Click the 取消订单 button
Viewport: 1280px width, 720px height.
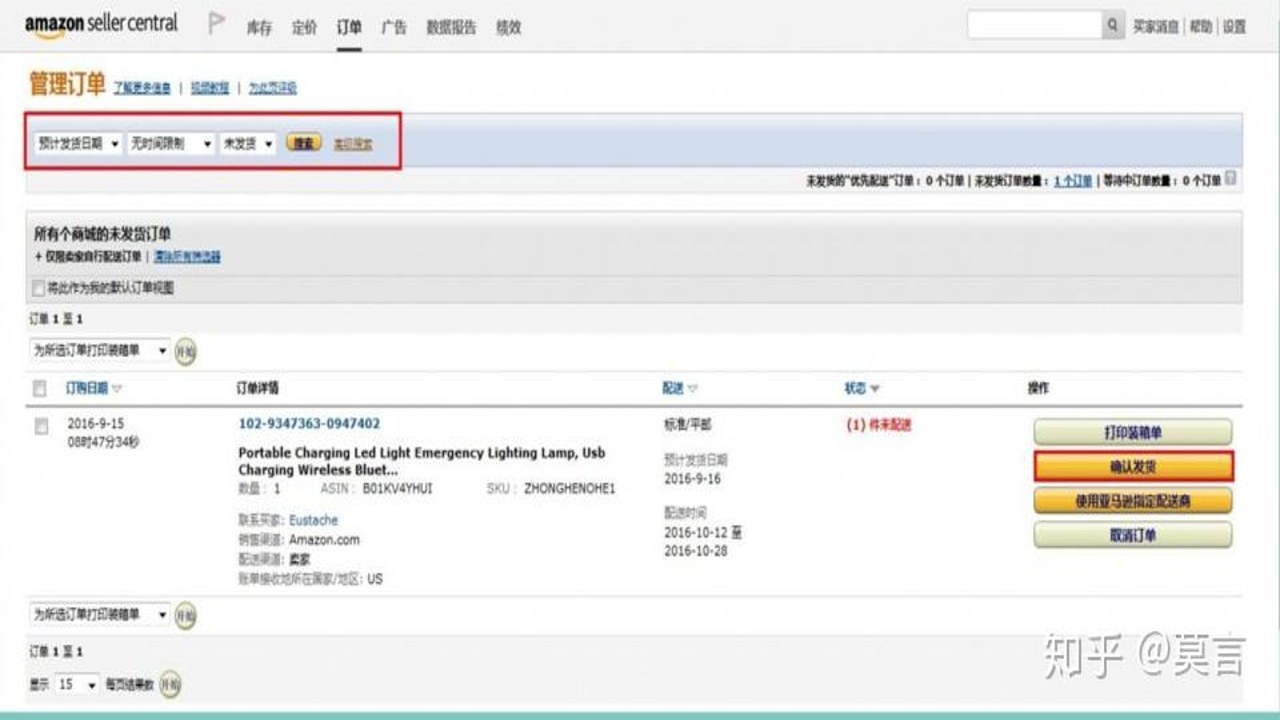(1133, 535)
